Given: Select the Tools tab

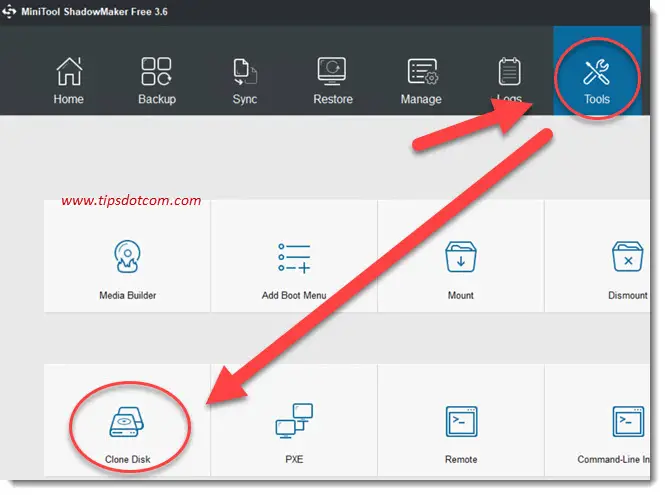Looking at the screenshot, I should (x=597, y=71).
